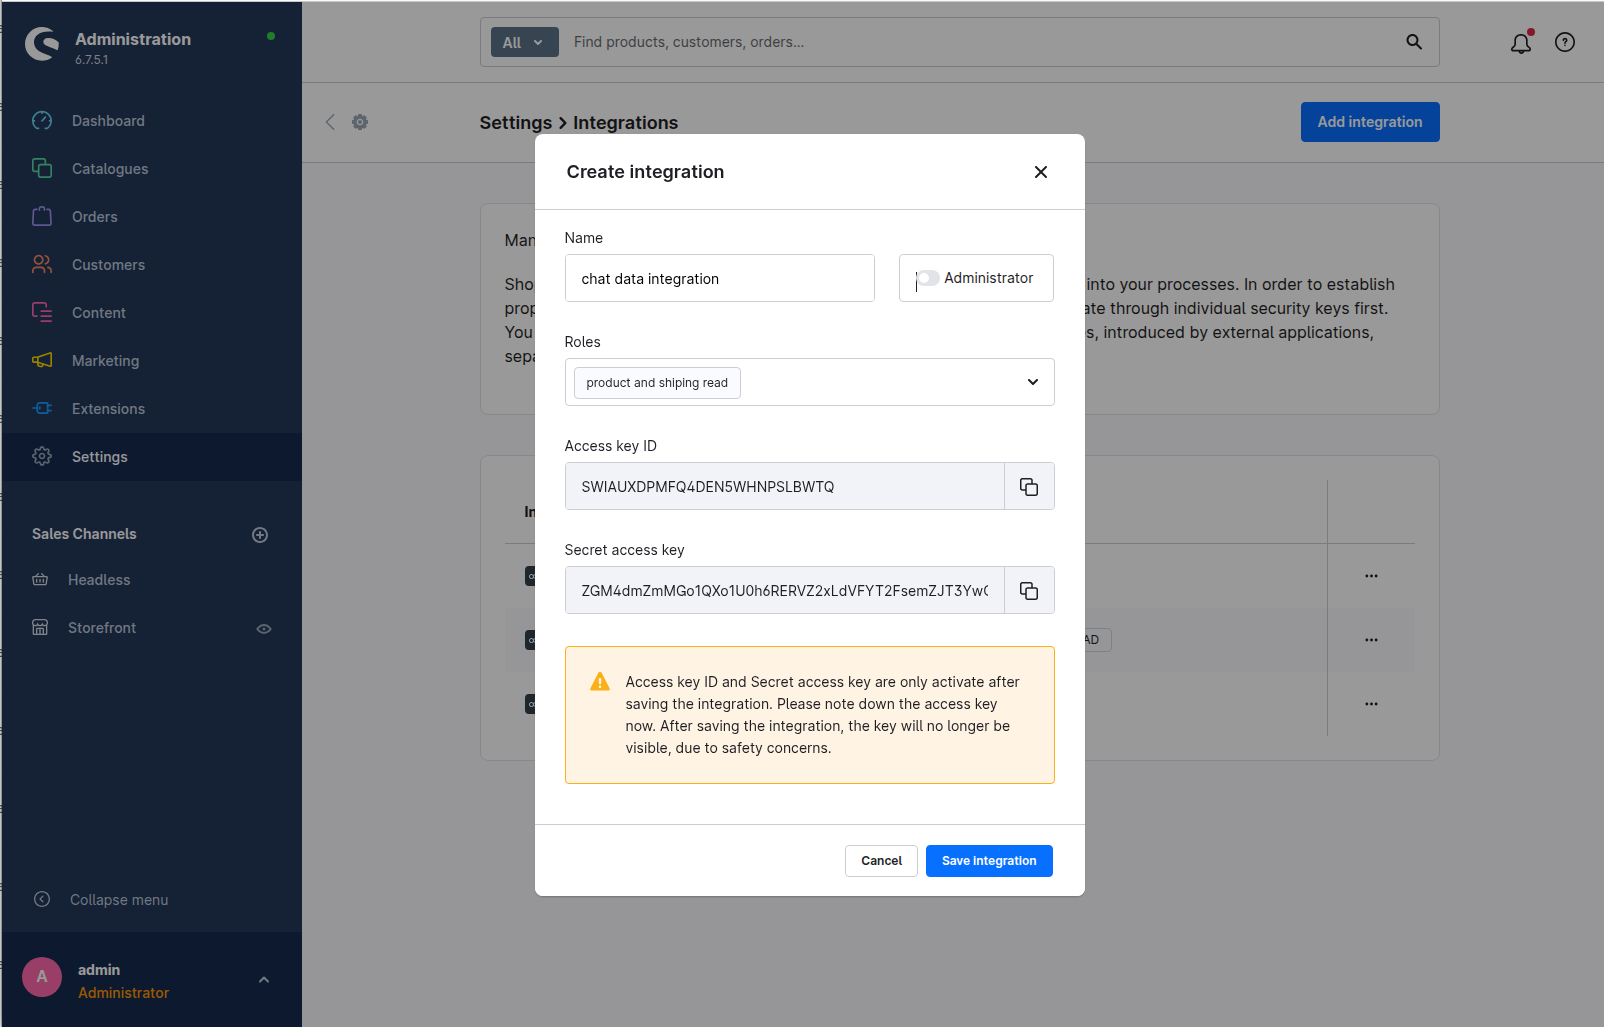Collapse the admin account panel chevron
The image size is (1604, 1027).
pyautogui.click(x=263, y=979)
